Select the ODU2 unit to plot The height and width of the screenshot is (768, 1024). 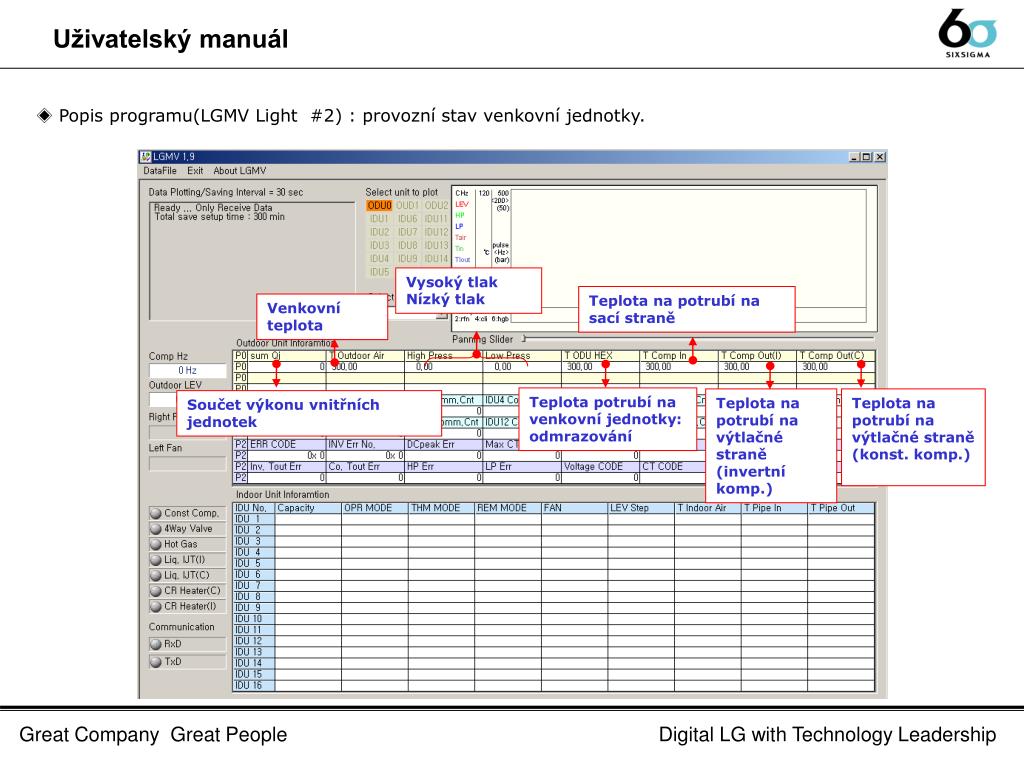coord(436,206)
